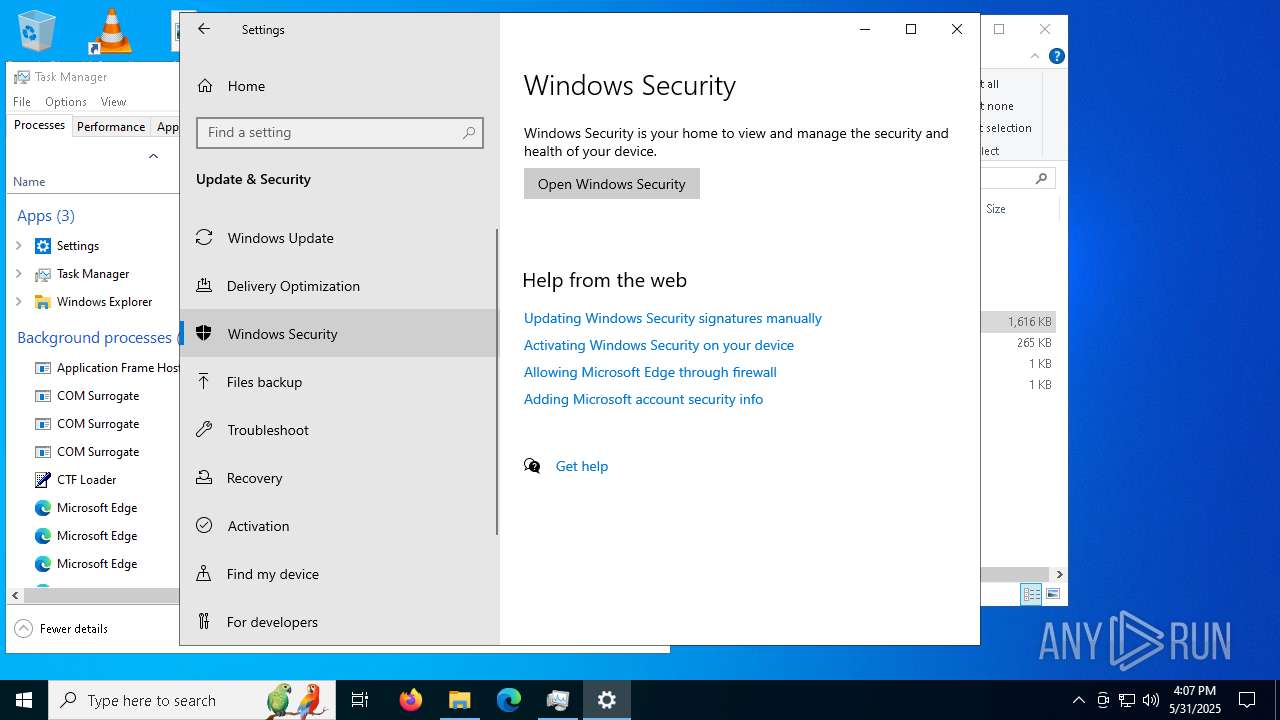The image size is (1280, 720).
Task: Click the Meet Now tray icon
Action: pos(1103,700)
